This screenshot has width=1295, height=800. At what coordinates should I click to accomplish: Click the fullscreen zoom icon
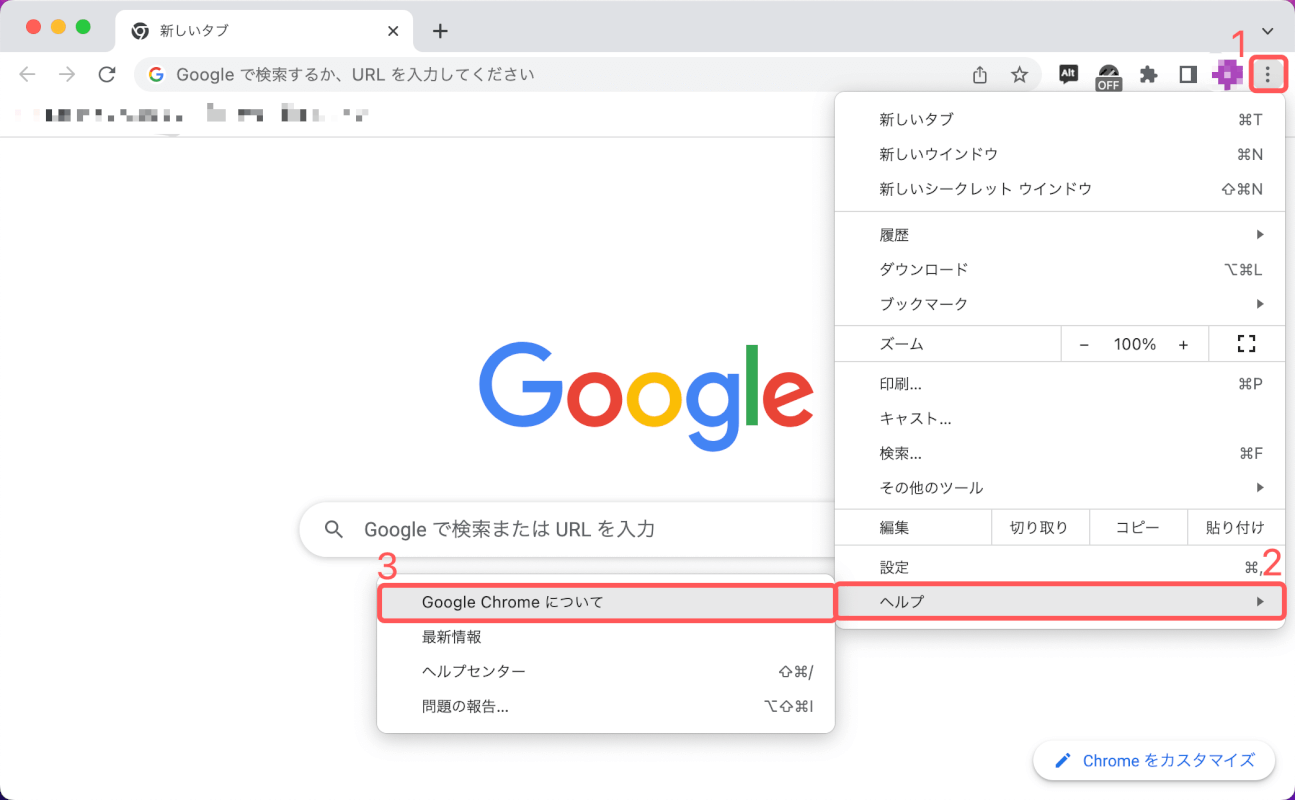1246,344
